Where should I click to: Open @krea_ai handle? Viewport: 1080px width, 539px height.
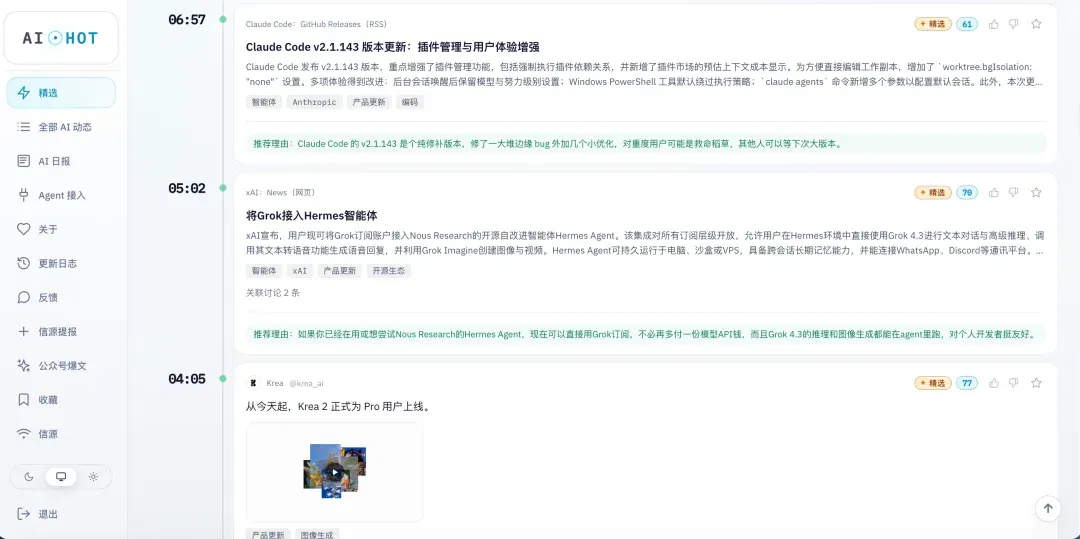(x=306, y=383)
